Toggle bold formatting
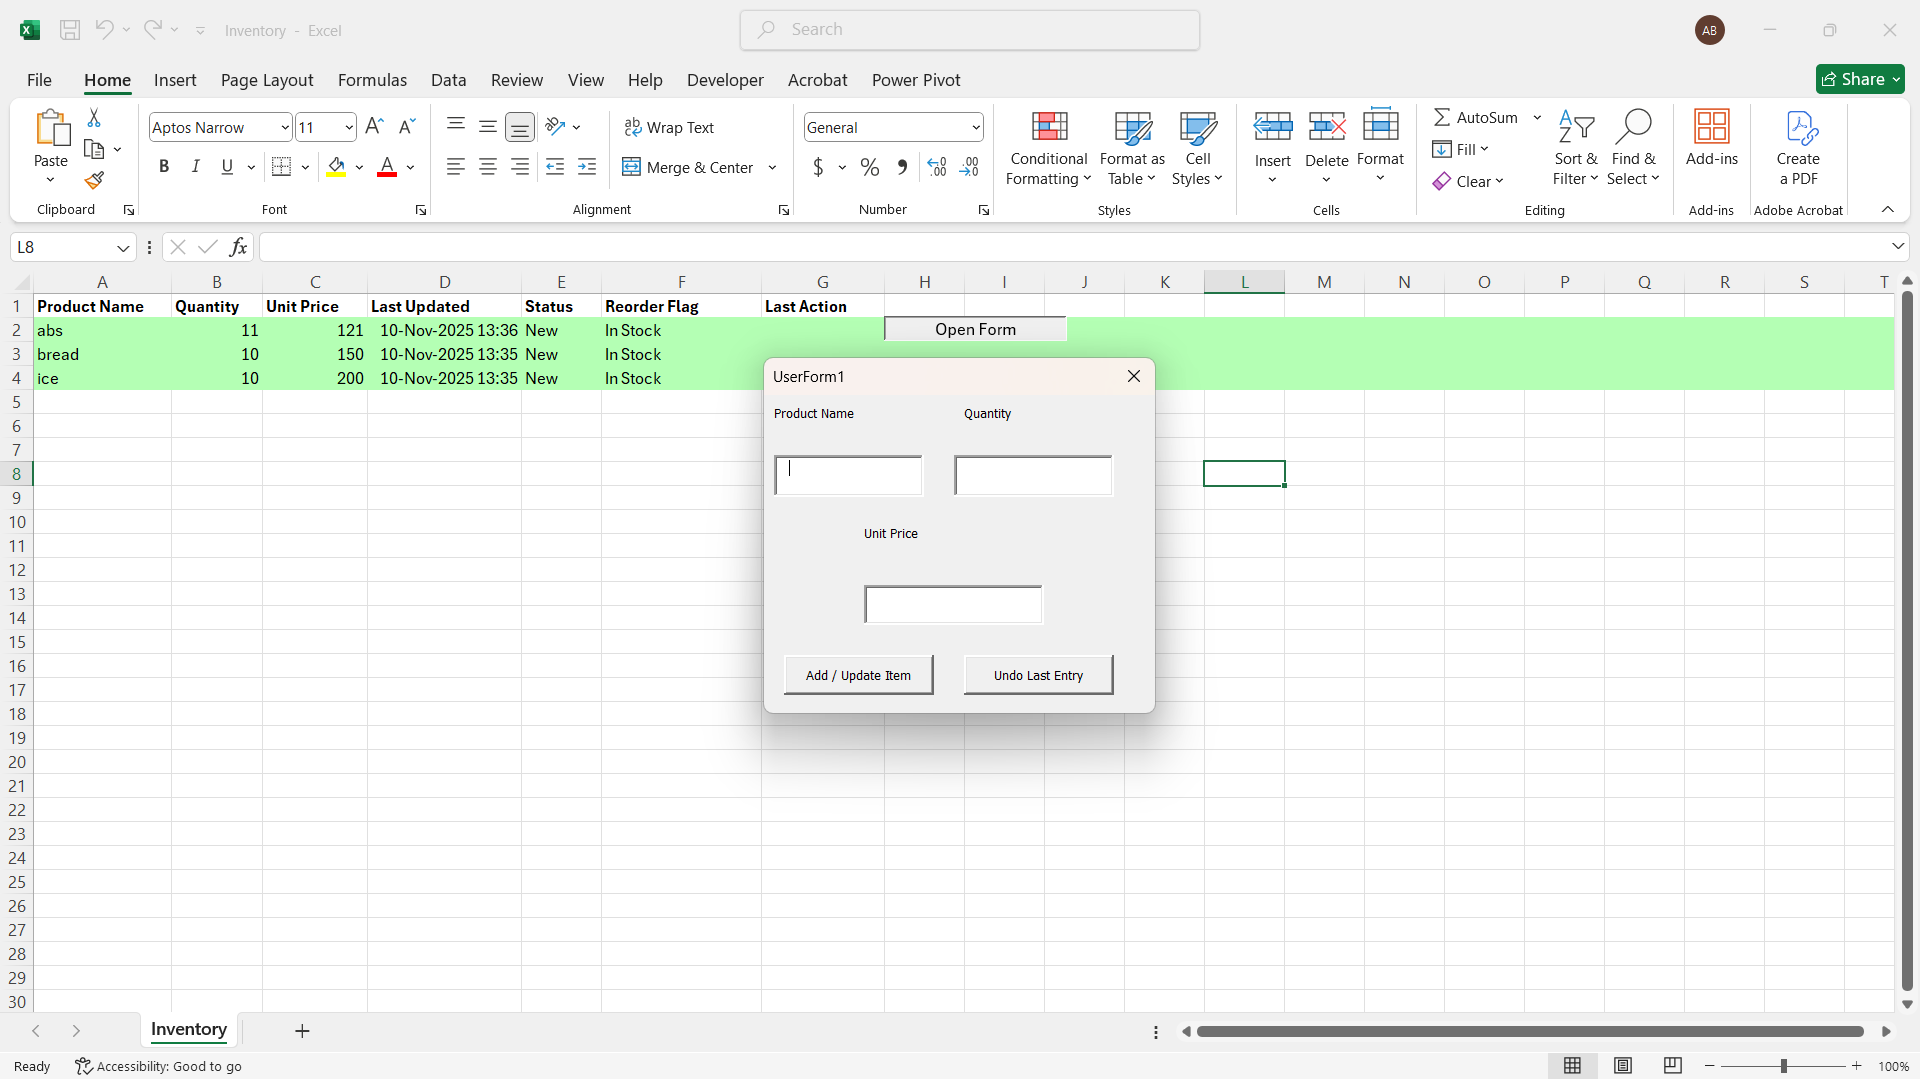This screenshot has width=1920, height=1080. (x=164, y=167)
